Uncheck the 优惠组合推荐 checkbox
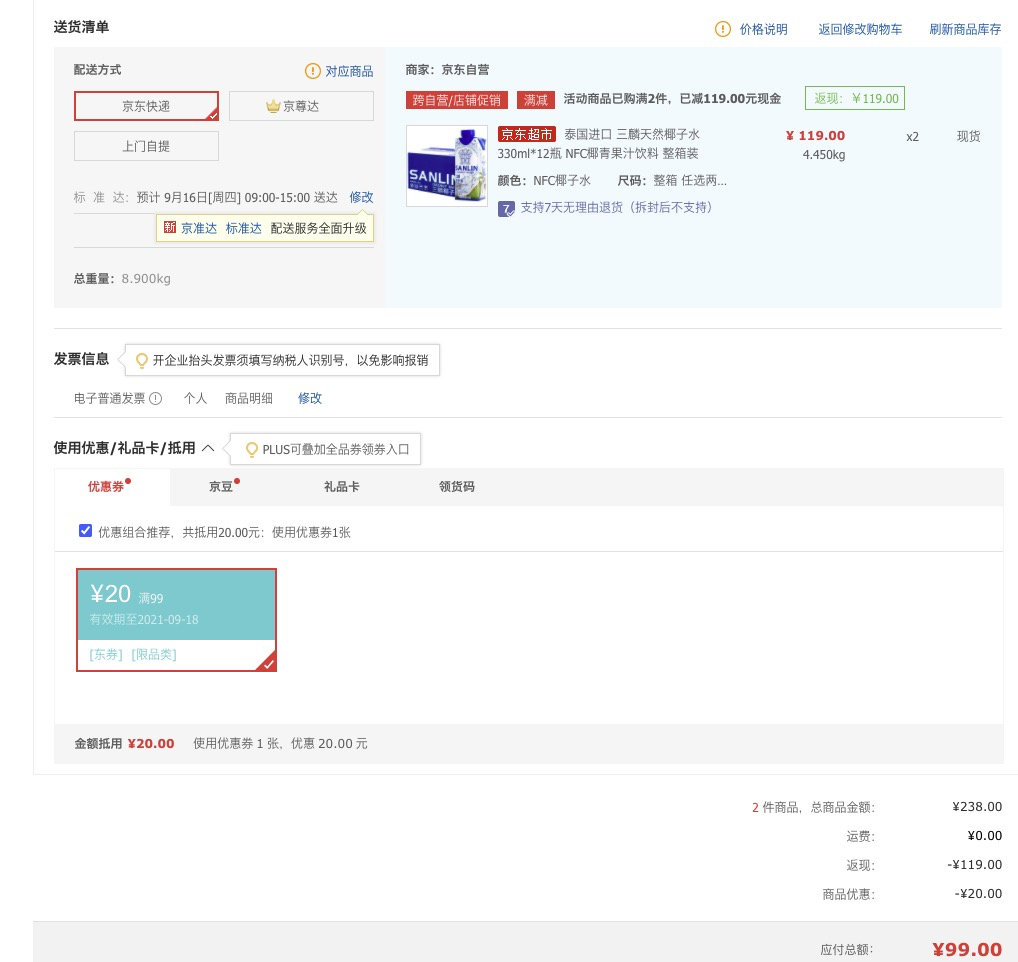The image size is (1018, 962). tap(85, 531)
